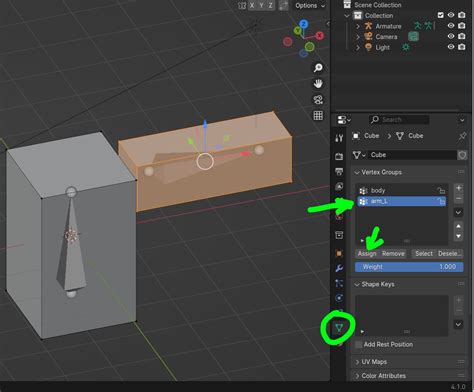474x392 pixels.
Task: Hide Armature in viewport with eye
Action: pos(451,25)
